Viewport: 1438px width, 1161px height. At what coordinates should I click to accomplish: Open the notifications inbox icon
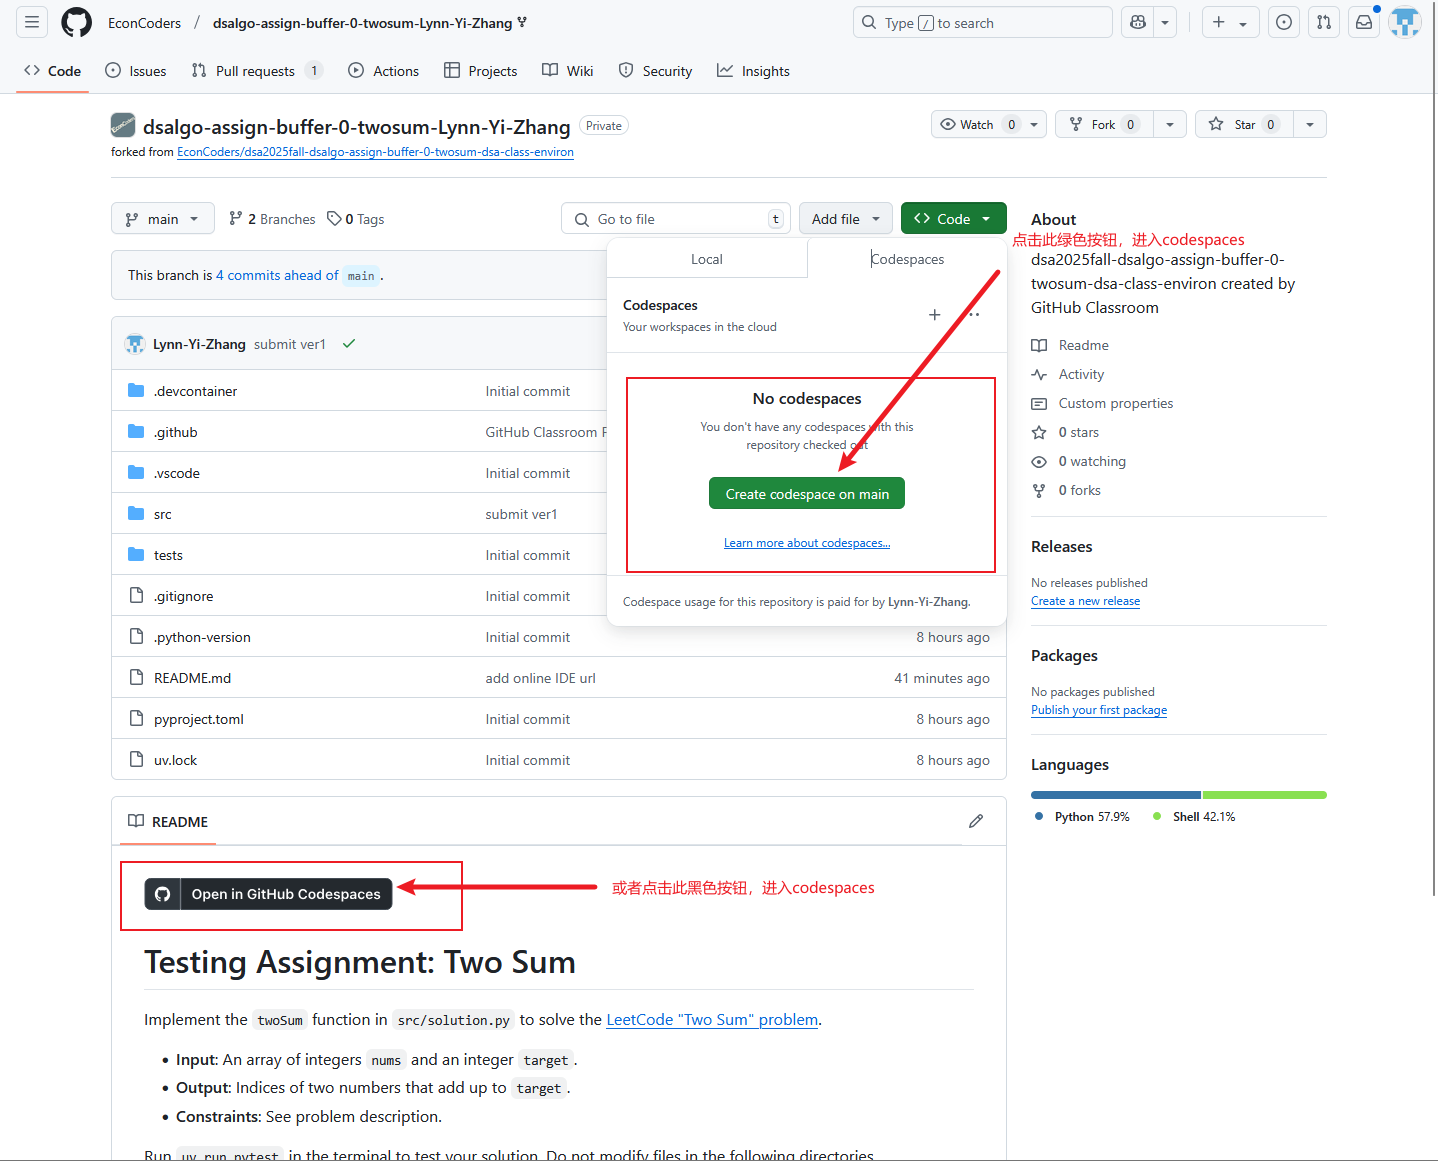pos(1364,22)
